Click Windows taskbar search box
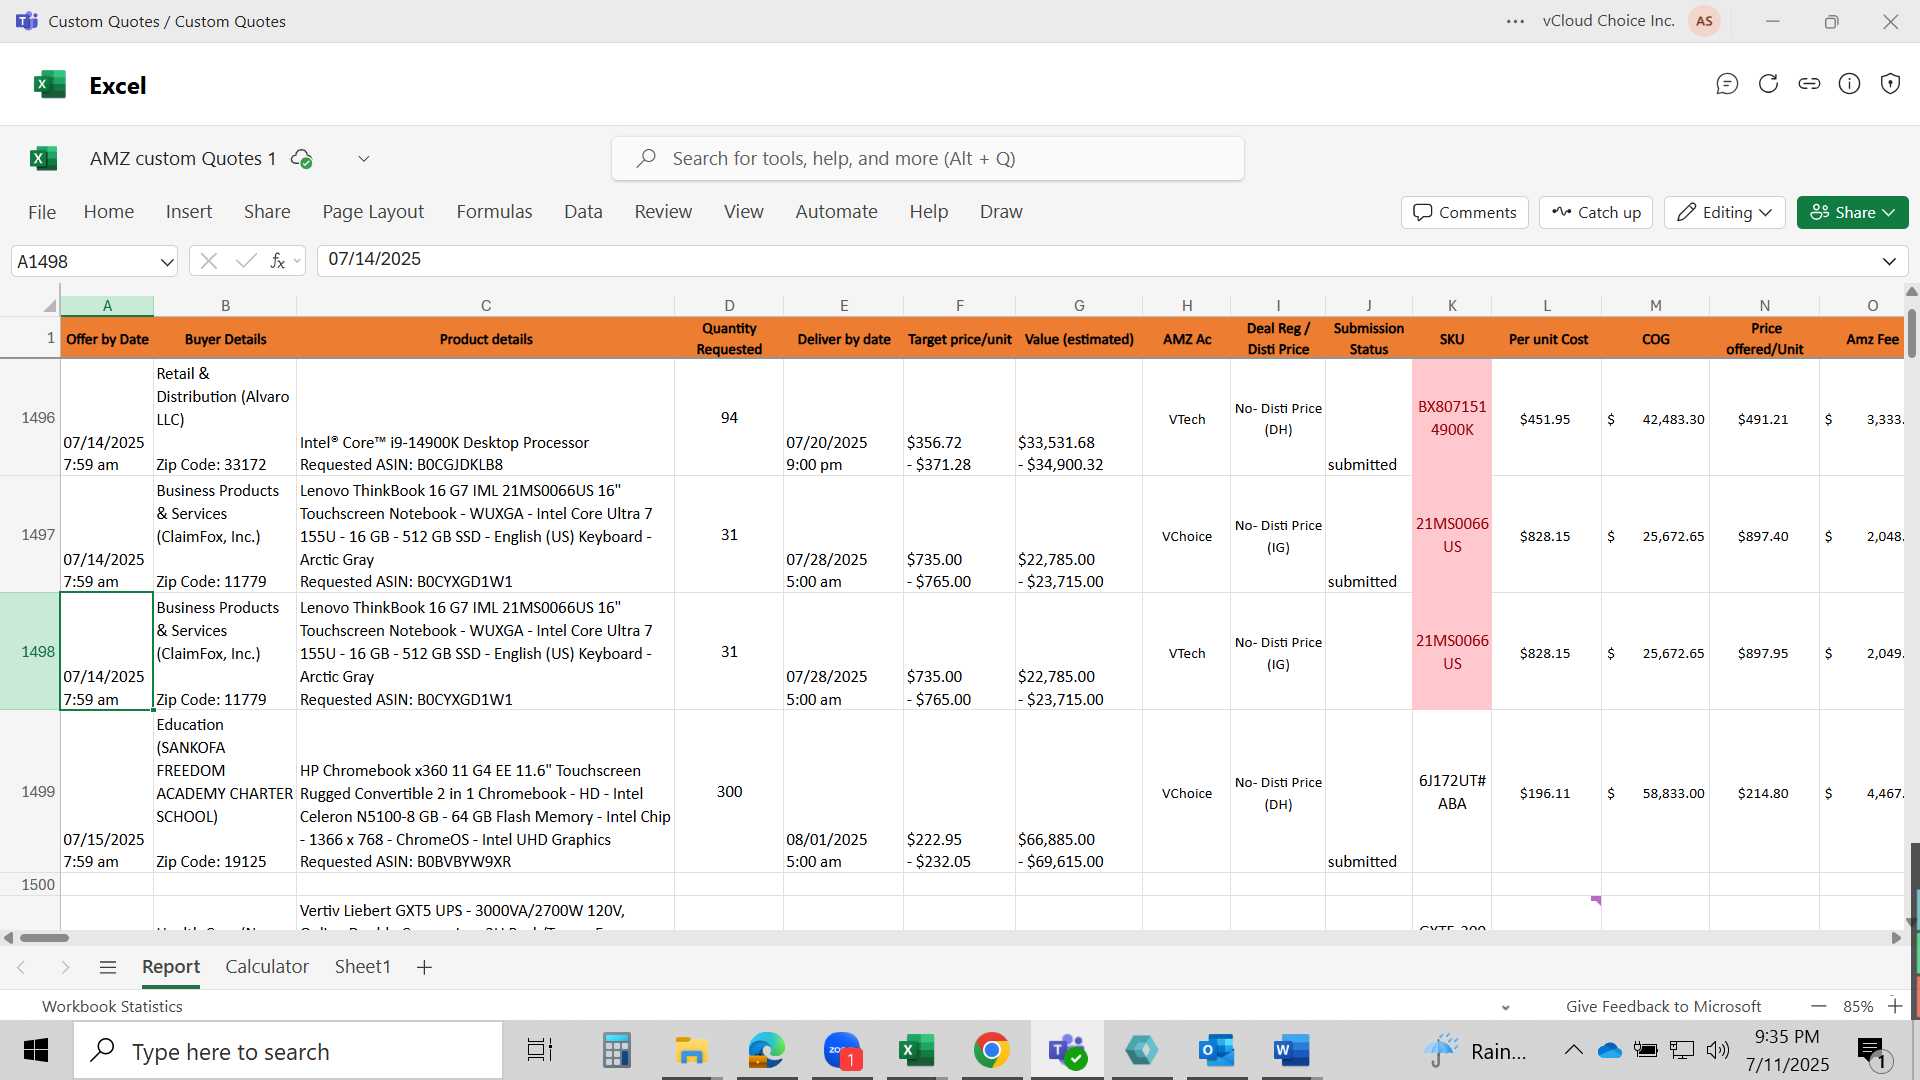 288,1051
